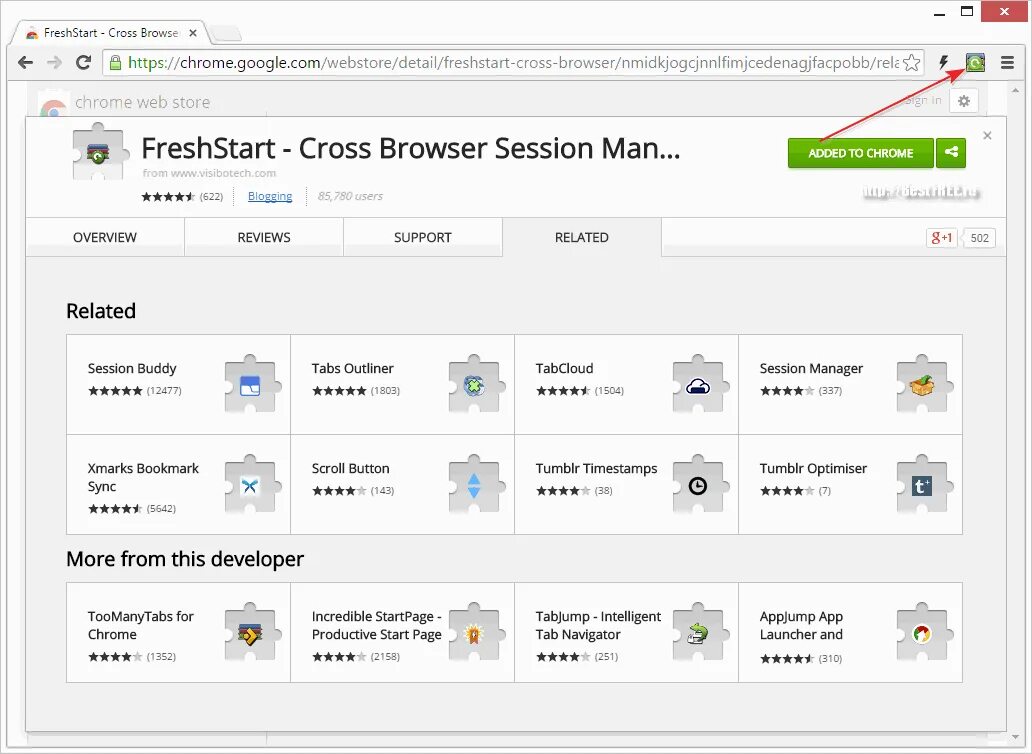Open TabCloud extension title
This screenshot has height=754, width=1032.
coord(565,368)
